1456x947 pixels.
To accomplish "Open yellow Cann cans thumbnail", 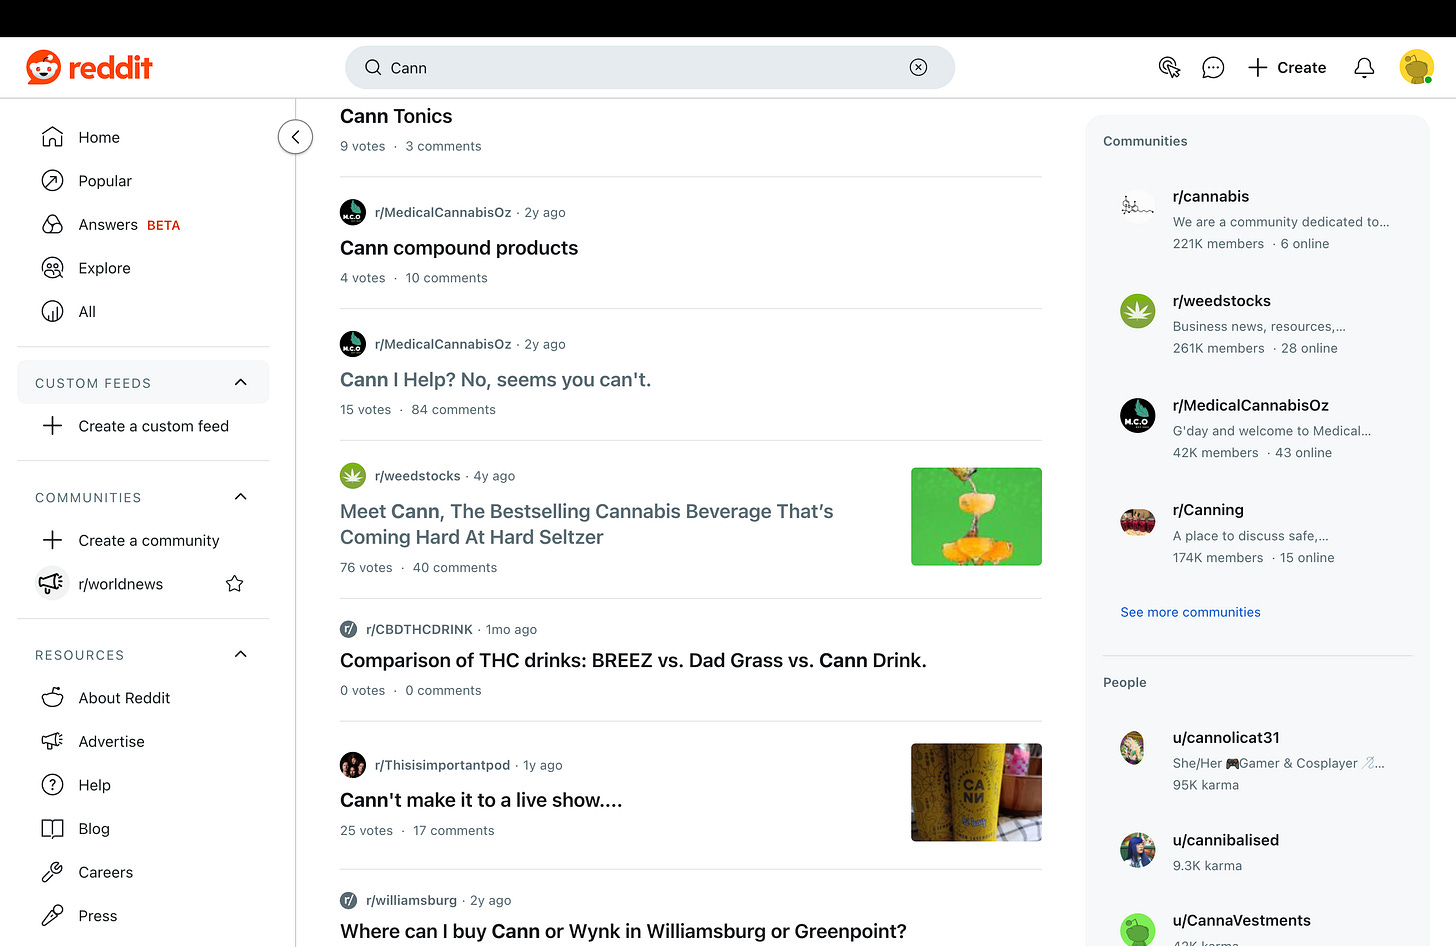I will (976, 792).
